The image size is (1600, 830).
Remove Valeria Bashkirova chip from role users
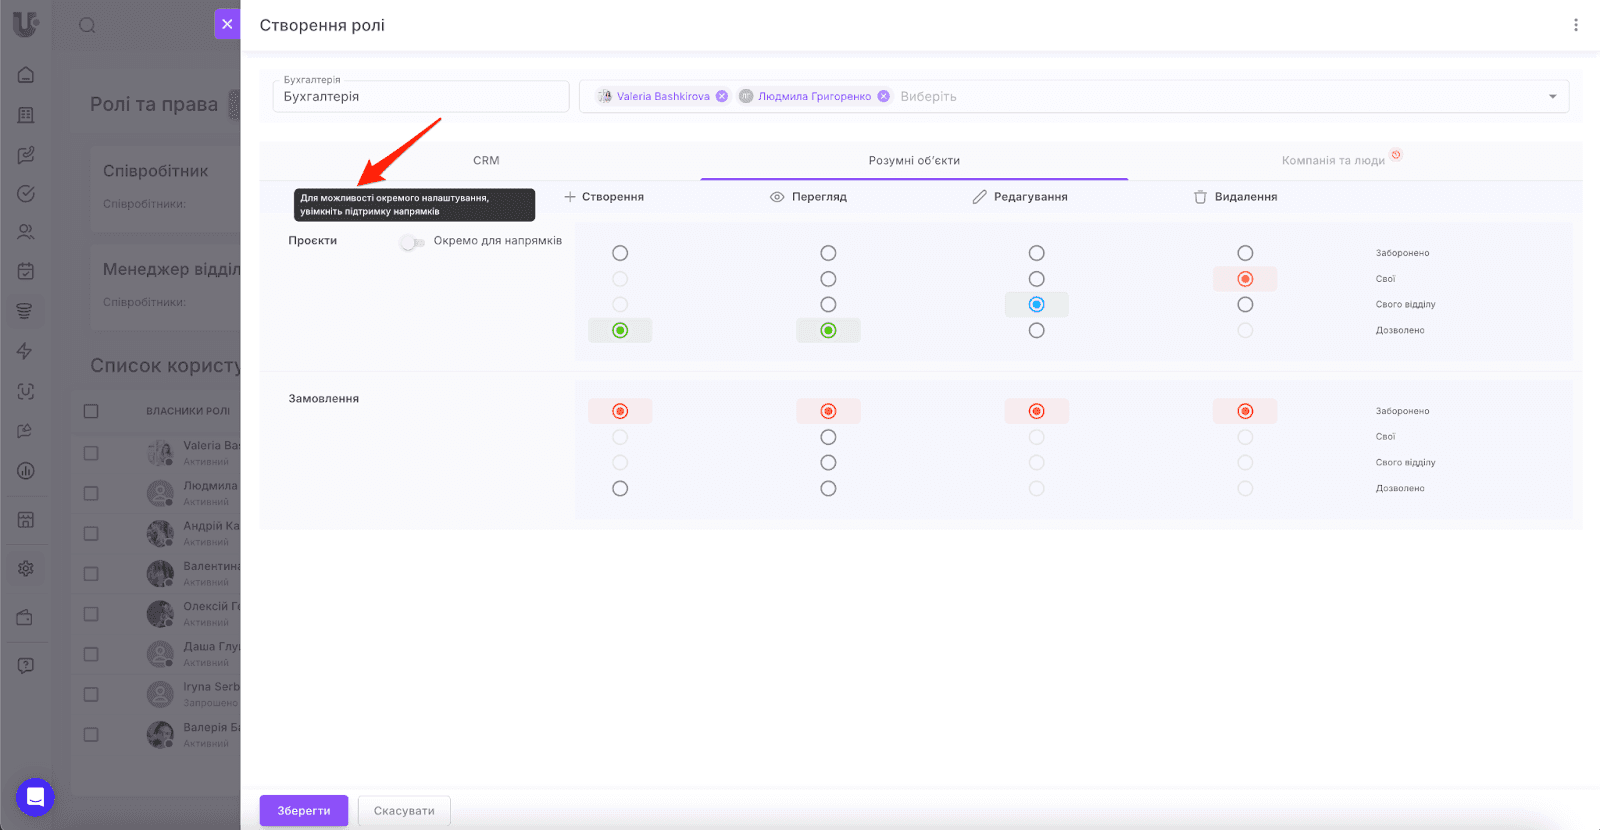[x=722, y=96]
